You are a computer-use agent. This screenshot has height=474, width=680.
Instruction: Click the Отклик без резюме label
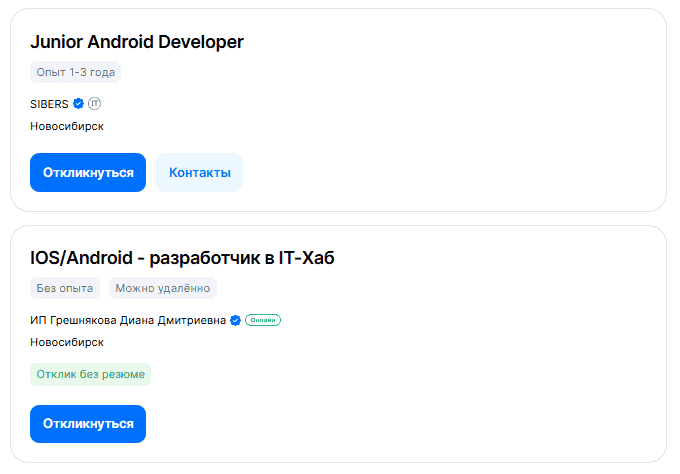coord(90,375)
